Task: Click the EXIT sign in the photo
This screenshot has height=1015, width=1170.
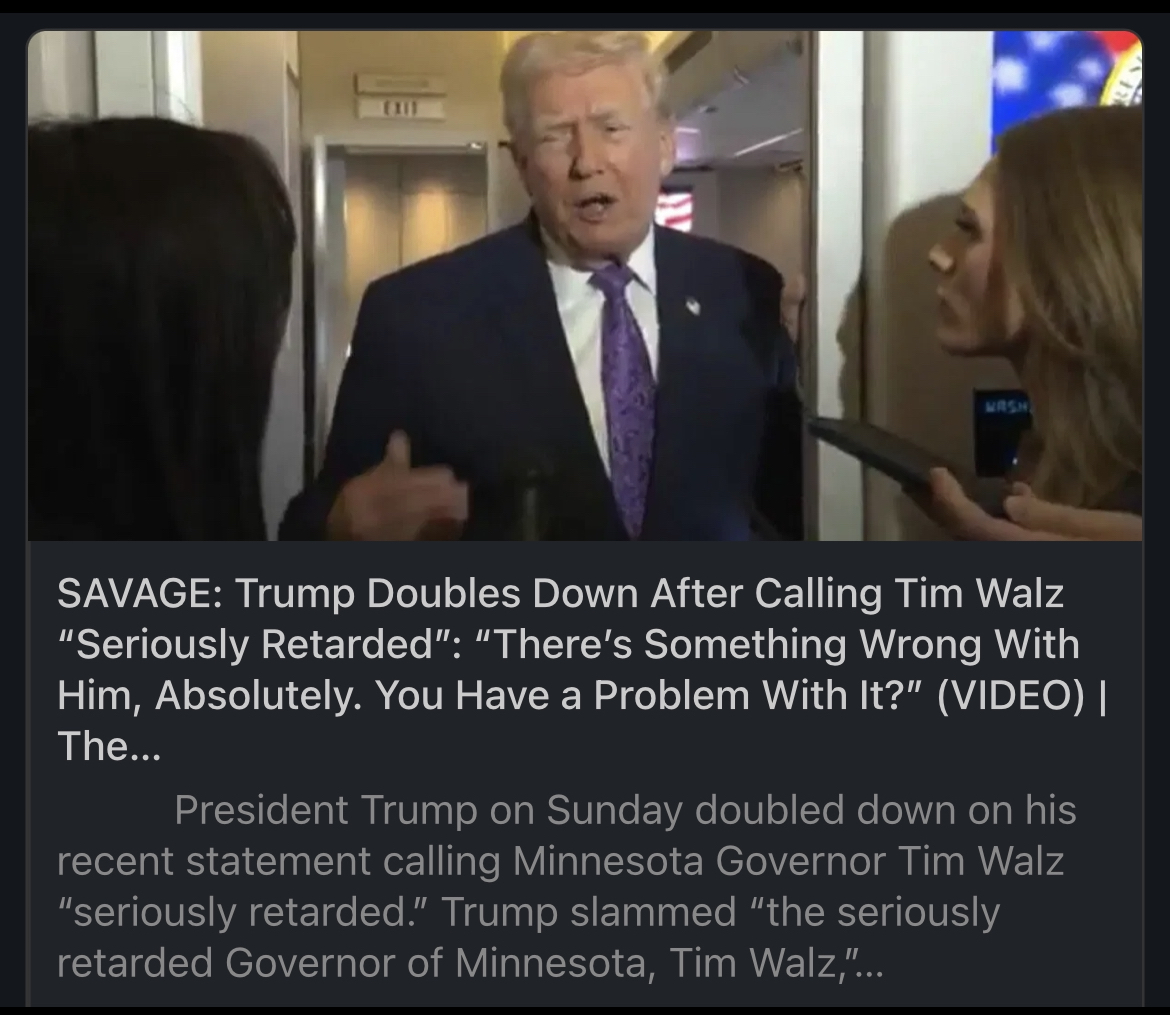Action: (400, 109)
